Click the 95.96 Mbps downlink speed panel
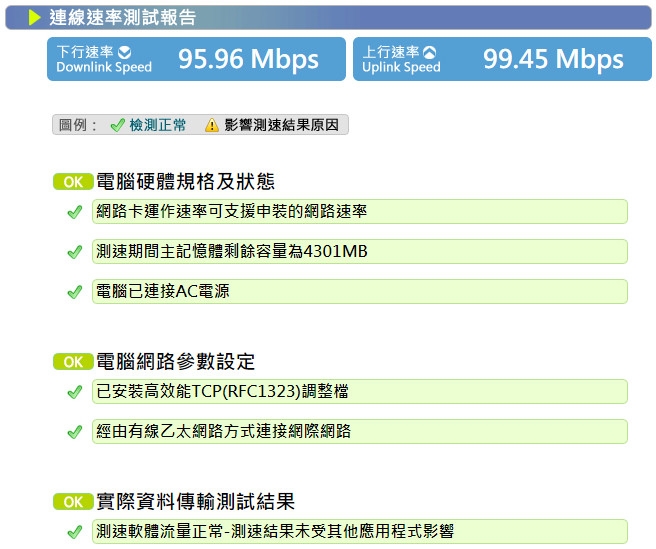 (x=196, y=59)
